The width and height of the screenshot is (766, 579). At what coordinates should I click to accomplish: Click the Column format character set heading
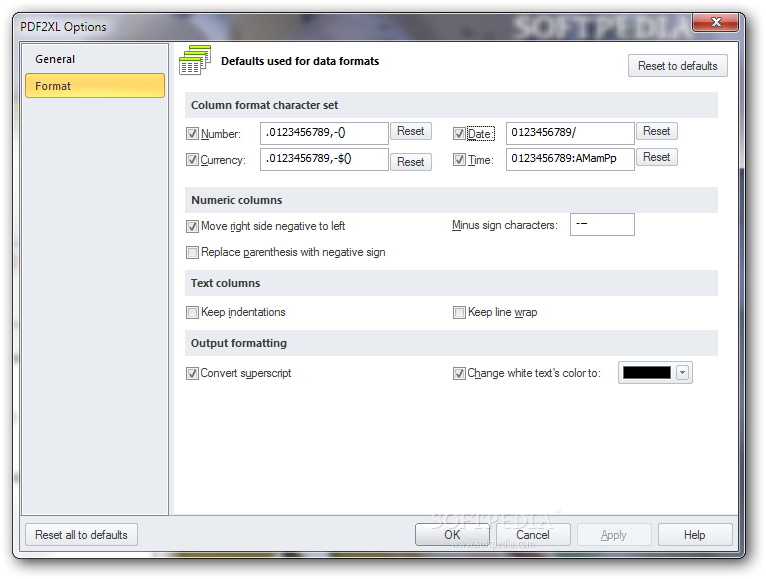coord(264,105)
